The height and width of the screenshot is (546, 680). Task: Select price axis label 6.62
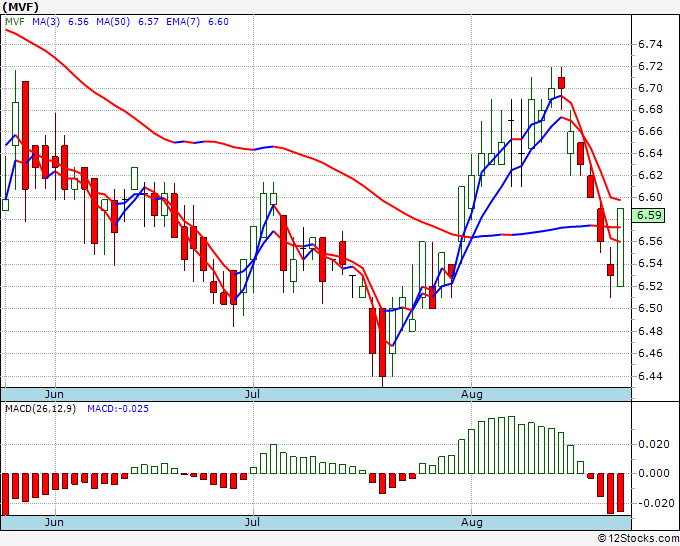pos(650,175)
